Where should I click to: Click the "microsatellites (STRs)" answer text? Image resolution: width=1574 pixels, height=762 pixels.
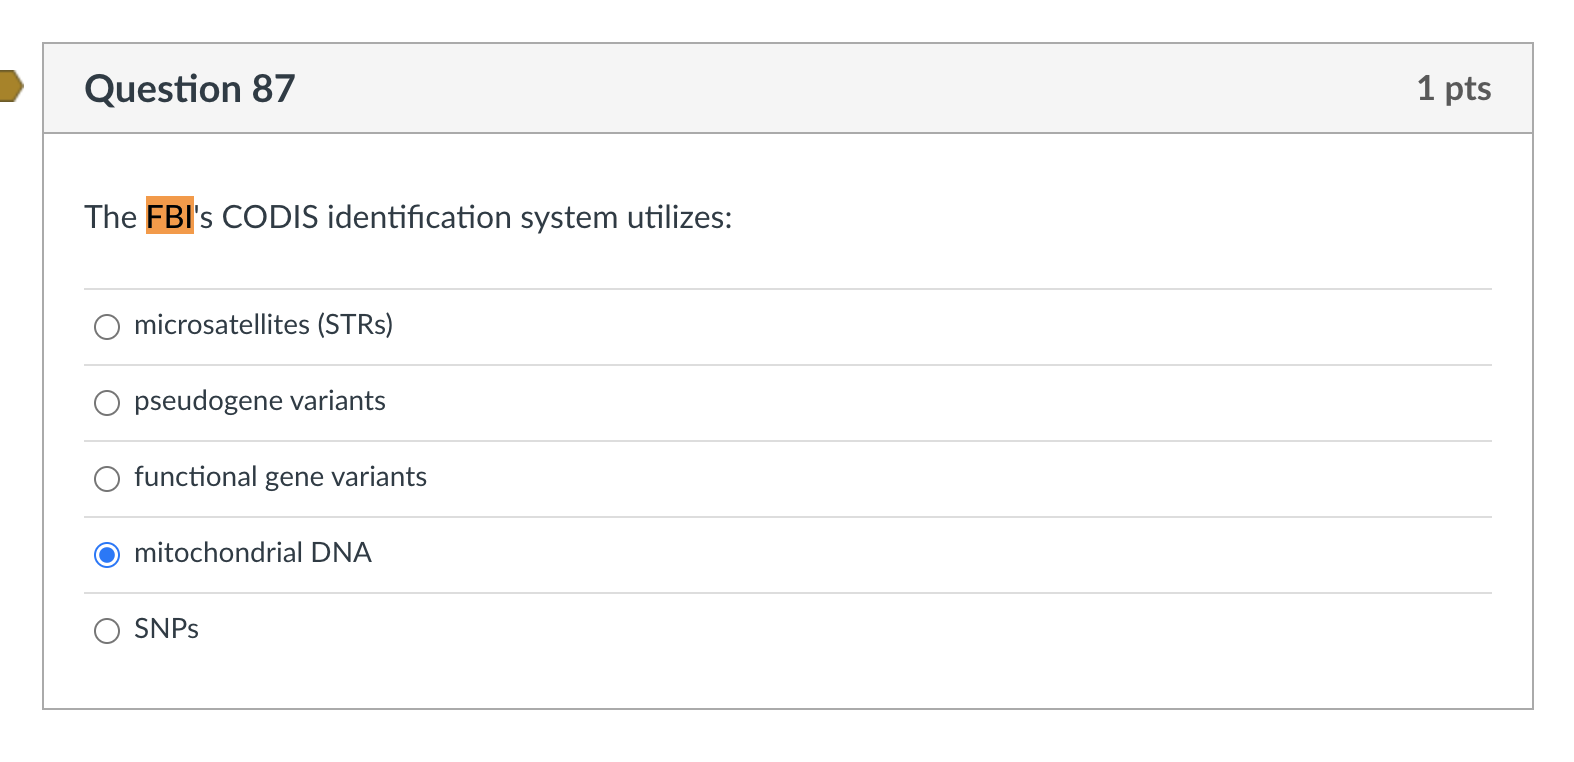pyautogui.click(x=263, y=325)
